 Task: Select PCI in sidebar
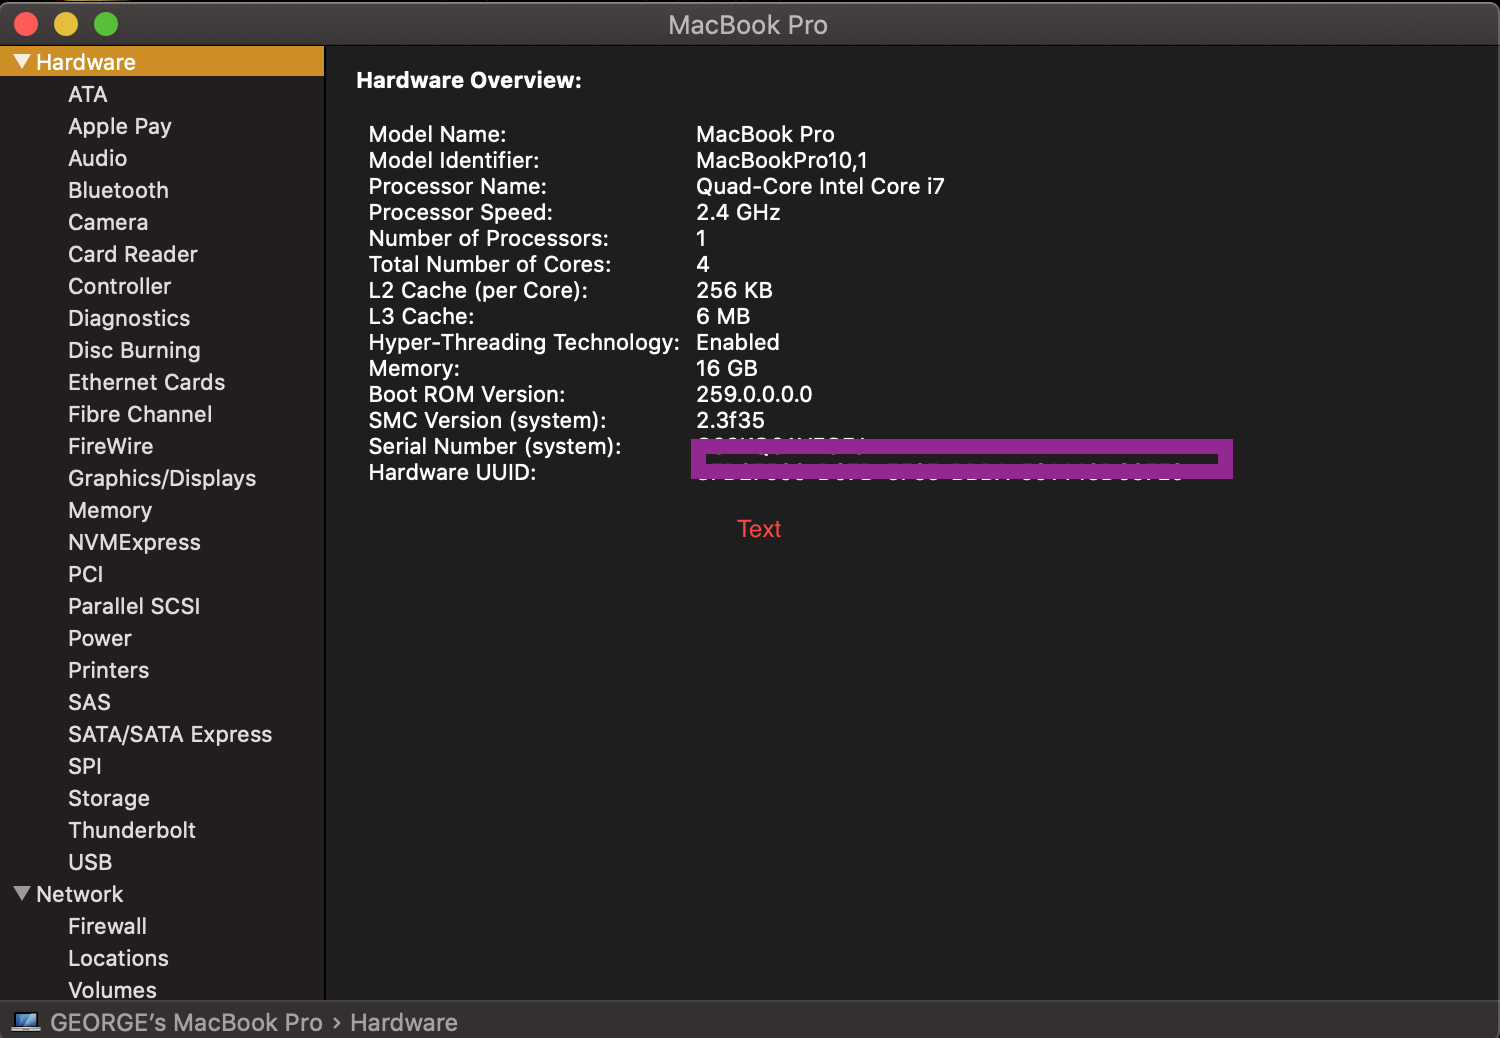[86, 574]
